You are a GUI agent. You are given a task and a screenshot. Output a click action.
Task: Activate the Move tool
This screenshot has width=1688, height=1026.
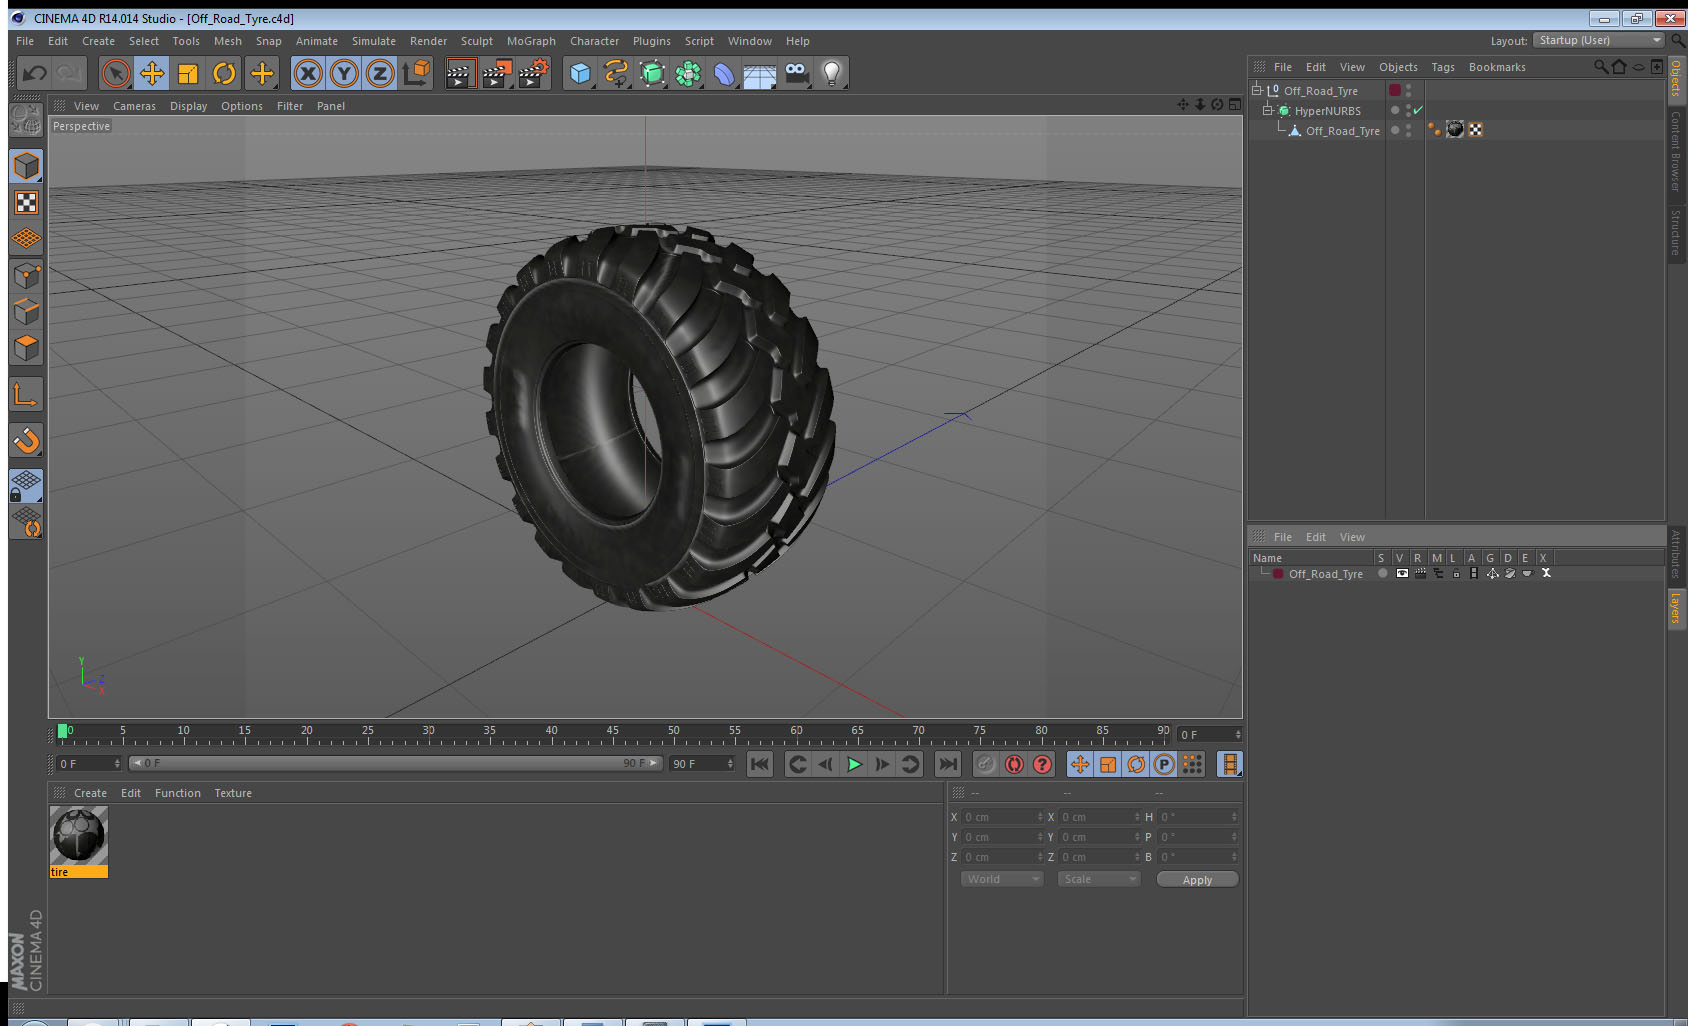click(152, 73)
